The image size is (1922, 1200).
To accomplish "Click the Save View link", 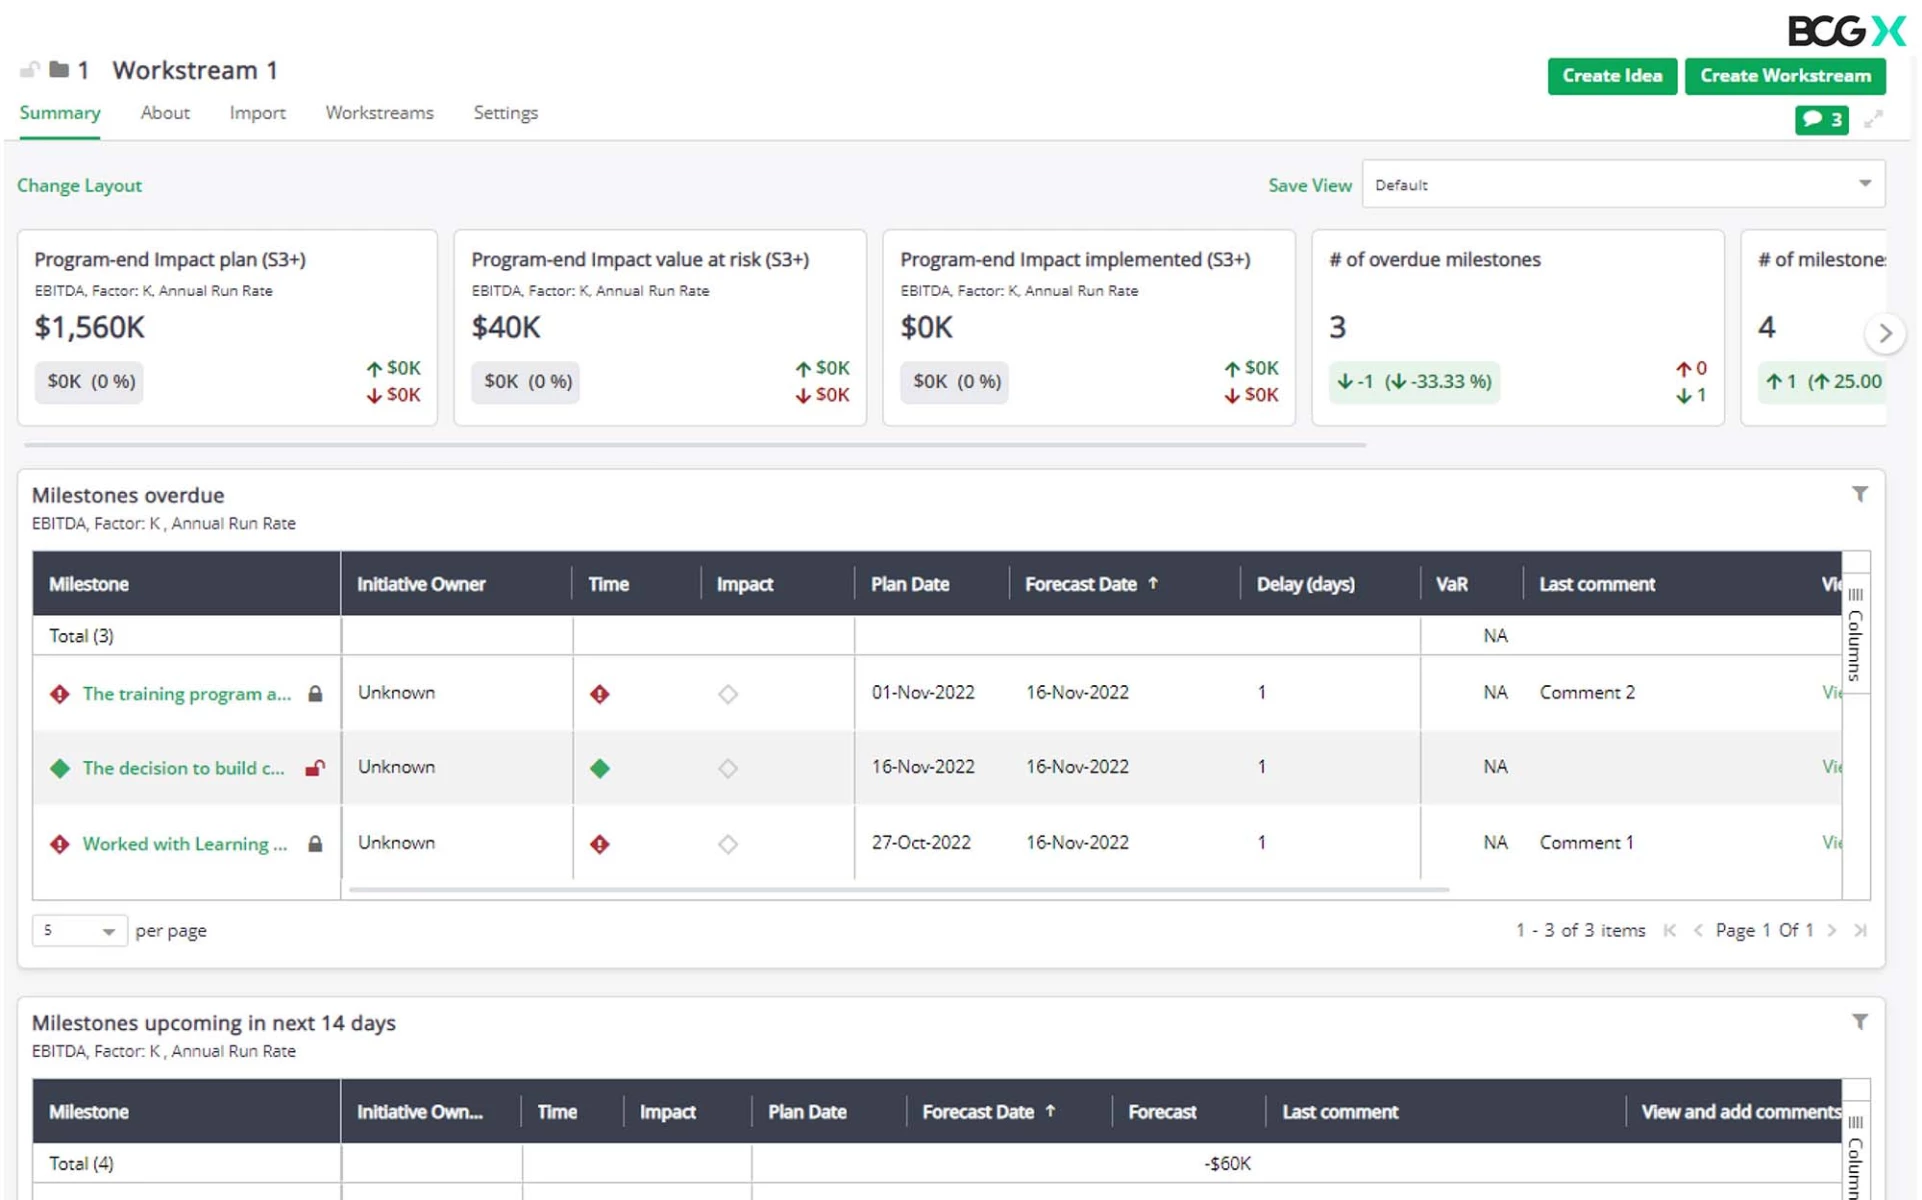I will coord(1310,185).
